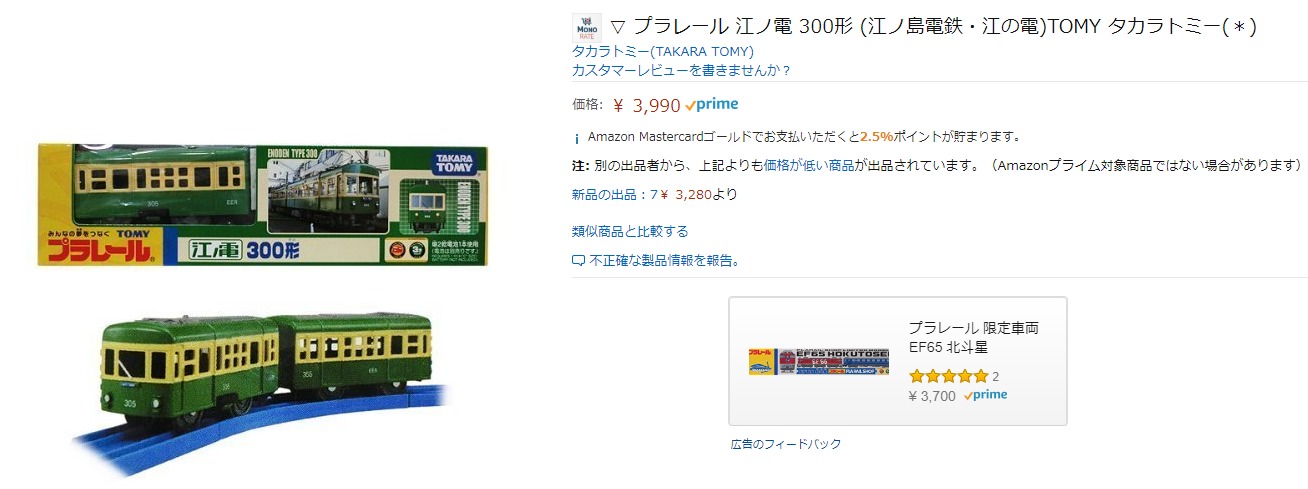Viewport: 1308px width, 489px height.
Task: Click the review count 2 in the ad
Action: point(995,377)
